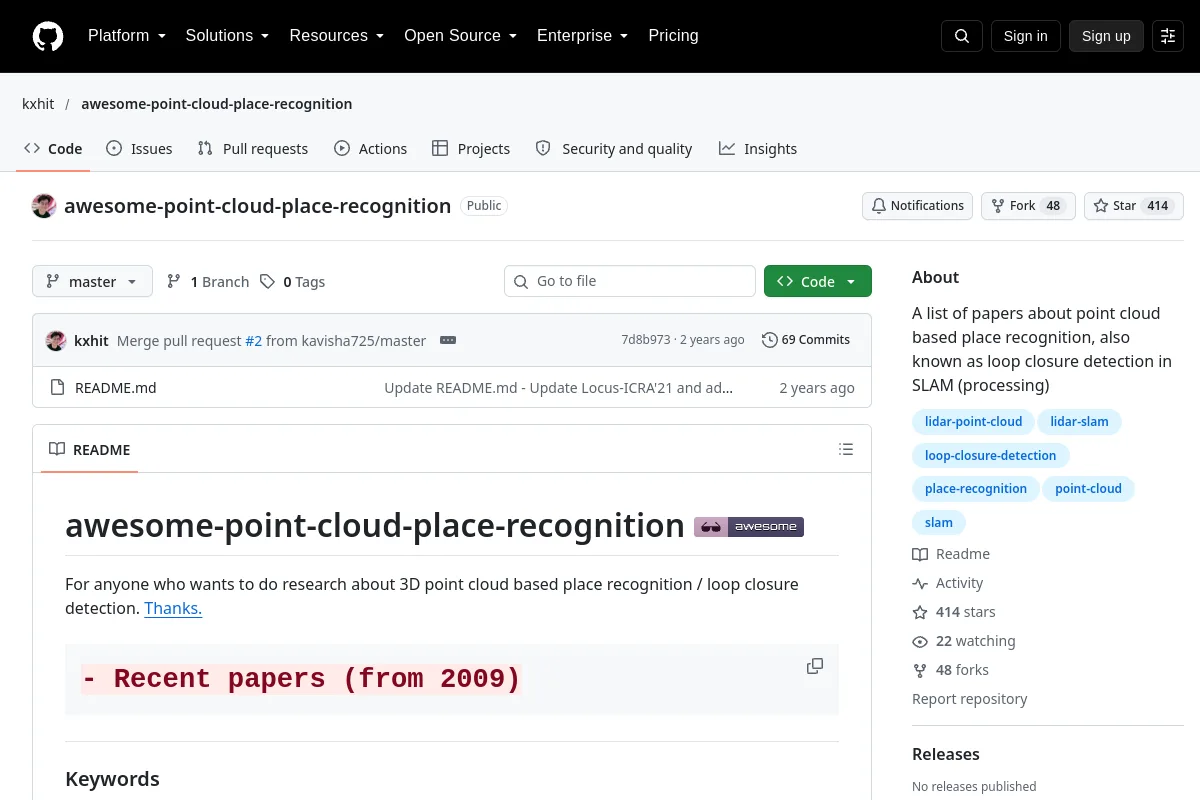Click the Sign up button
This screenshot has width=1200, height=800.
tap(1106, 36)
